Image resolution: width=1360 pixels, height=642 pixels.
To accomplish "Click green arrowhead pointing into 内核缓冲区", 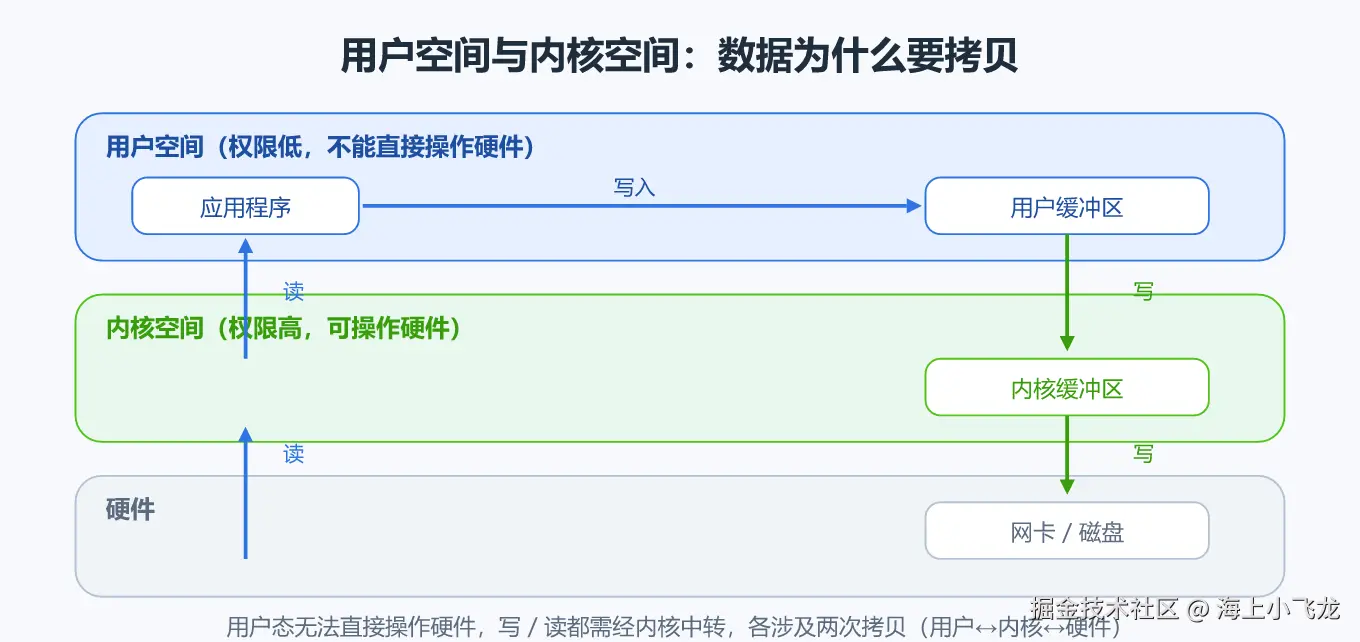I will (x=1067, y=343).
